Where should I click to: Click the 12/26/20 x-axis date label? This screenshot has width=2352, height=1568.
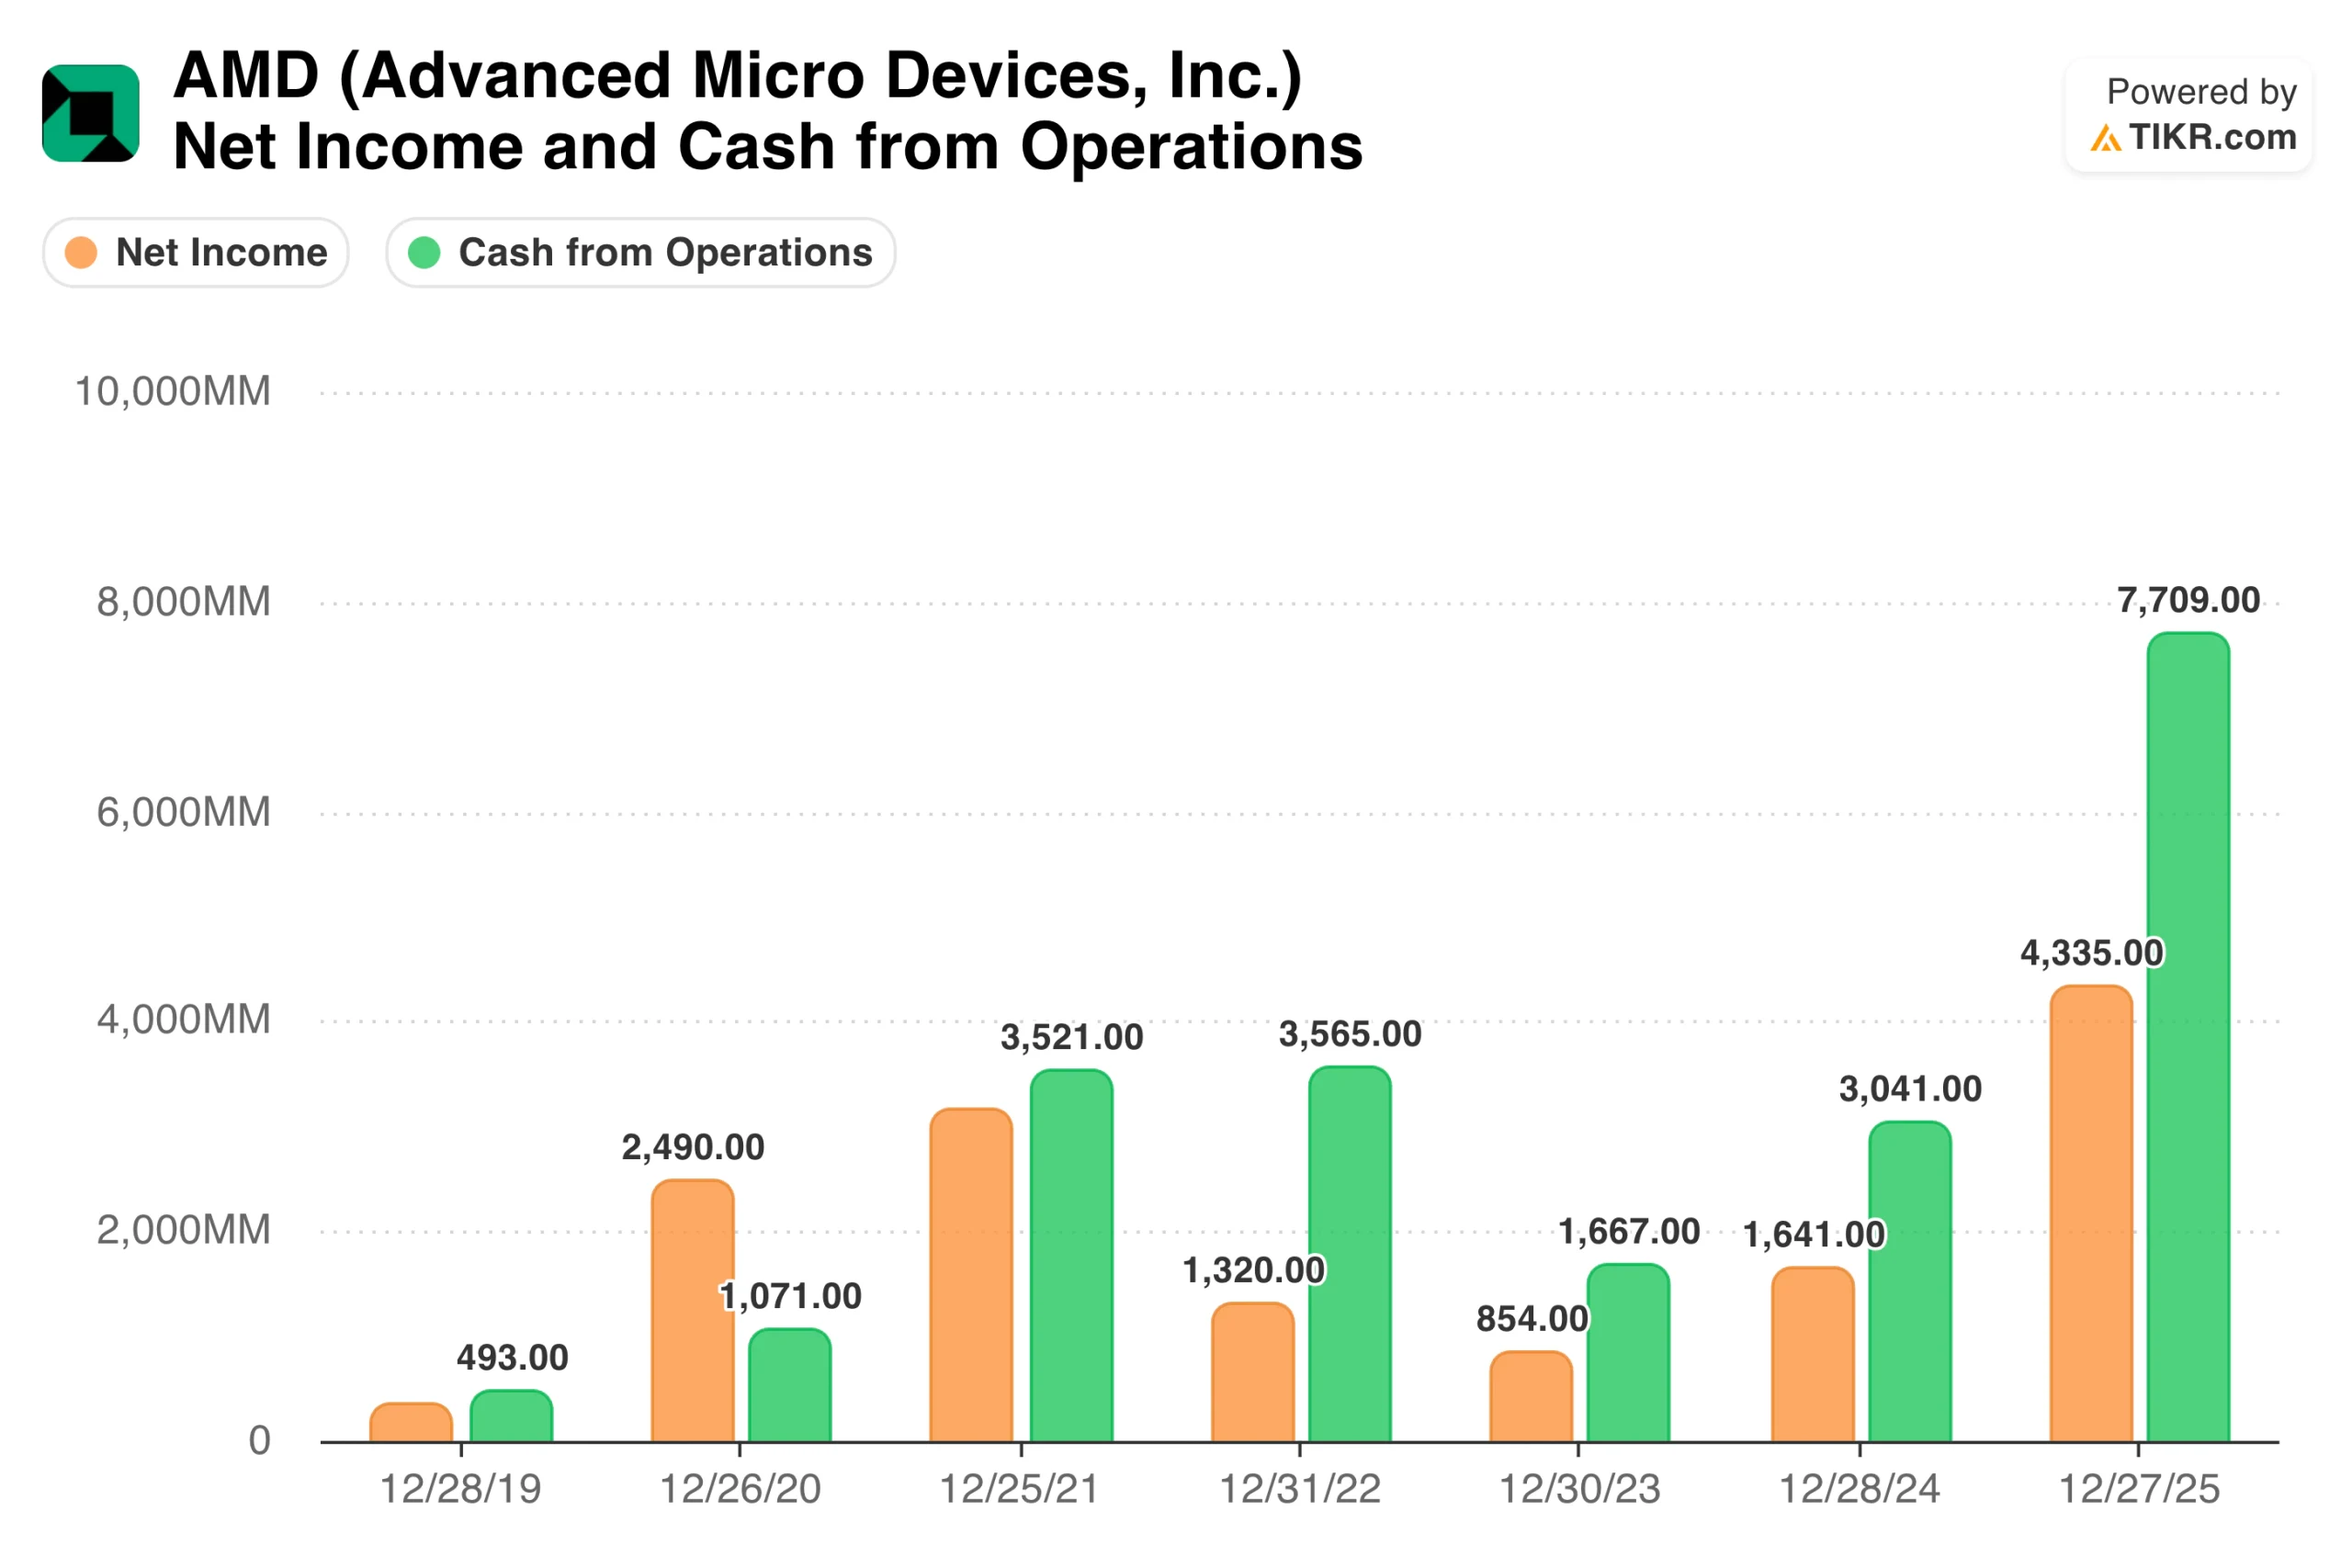click(740, 1490)
